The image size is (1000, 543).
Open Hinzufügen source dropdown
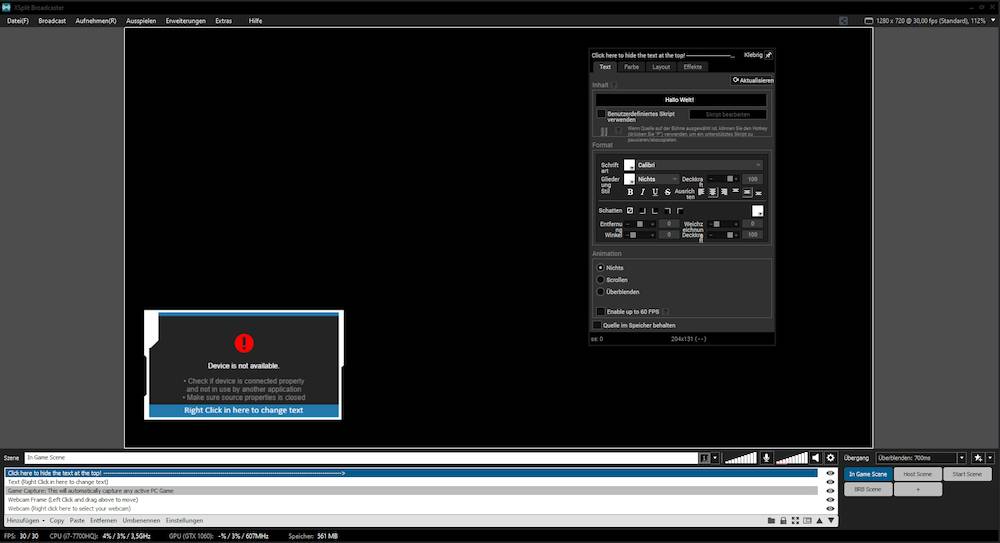point(26,521)
